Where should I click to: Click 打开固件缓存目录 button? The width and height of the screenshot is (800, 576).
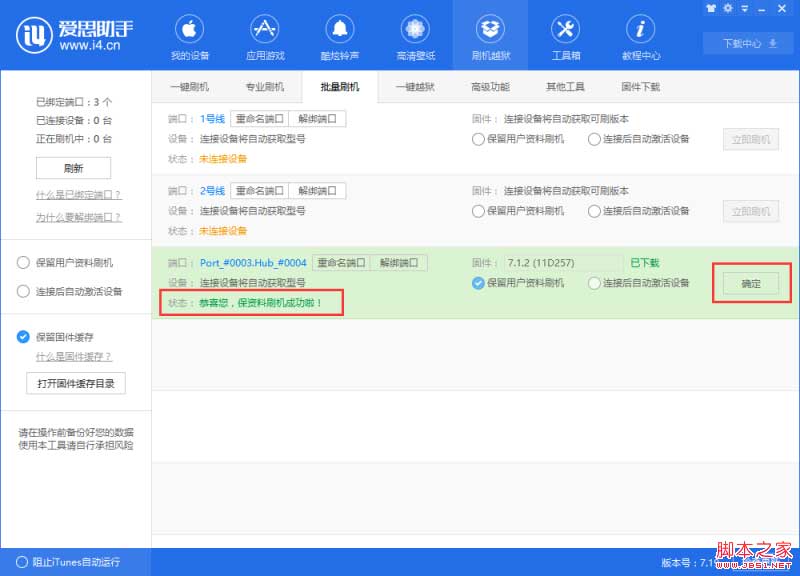tap(76, 384)
